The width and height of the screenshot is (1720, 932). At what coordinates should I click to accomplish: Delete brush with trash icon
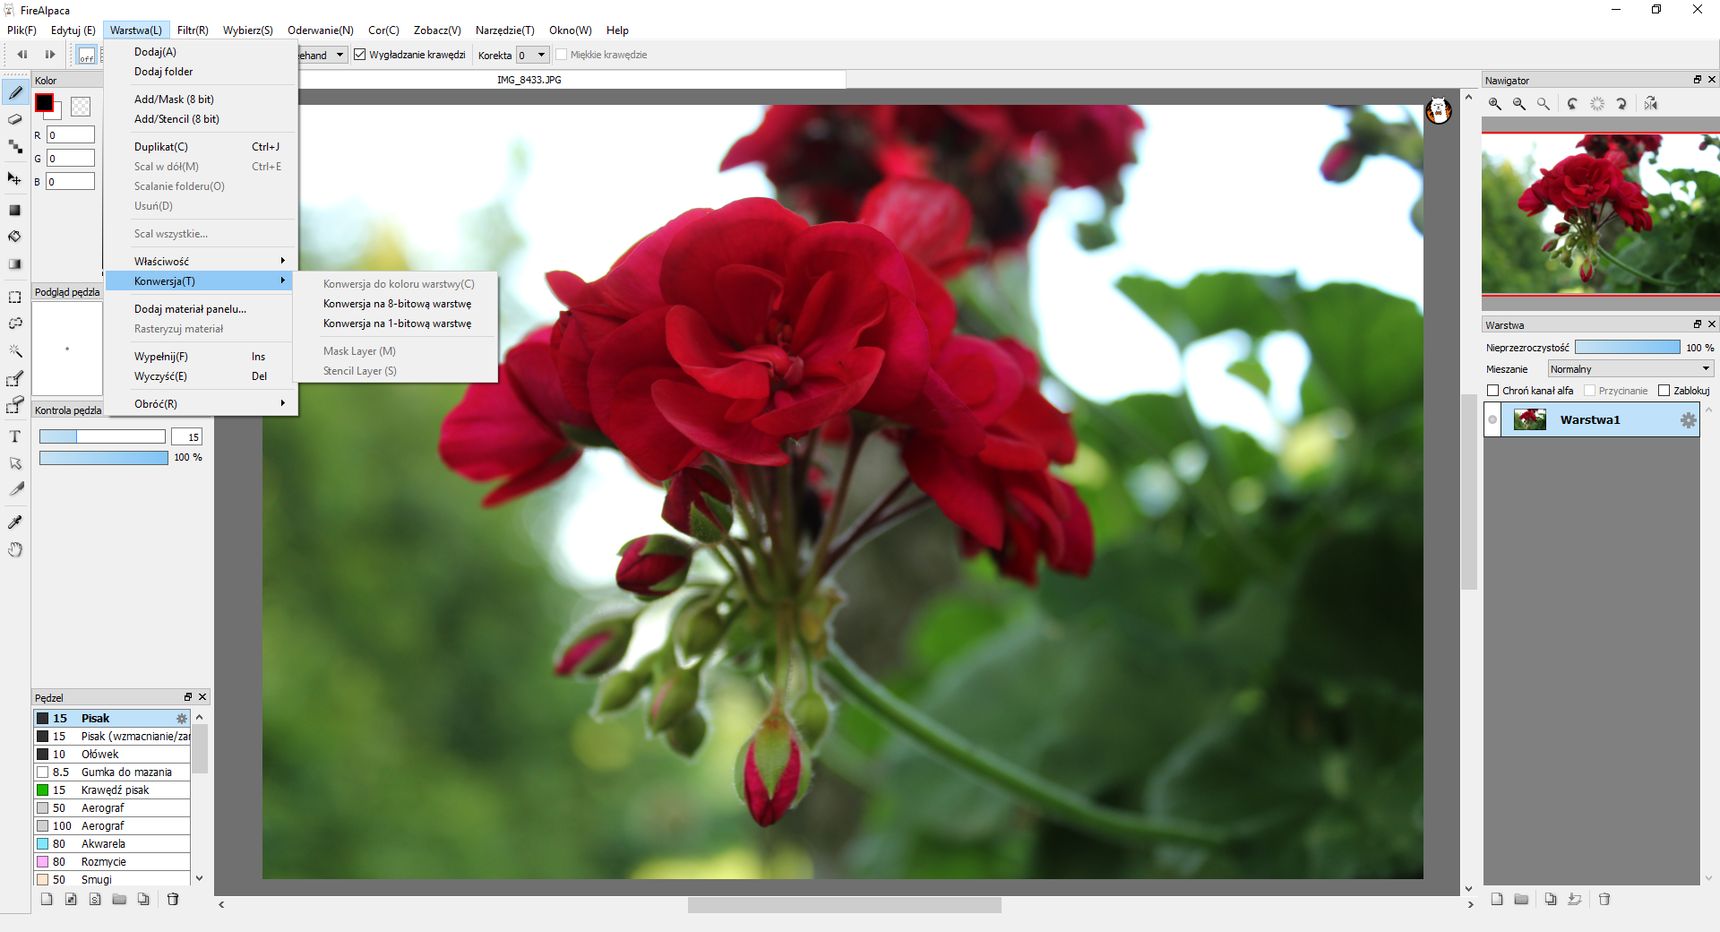(x=173, y=899)
